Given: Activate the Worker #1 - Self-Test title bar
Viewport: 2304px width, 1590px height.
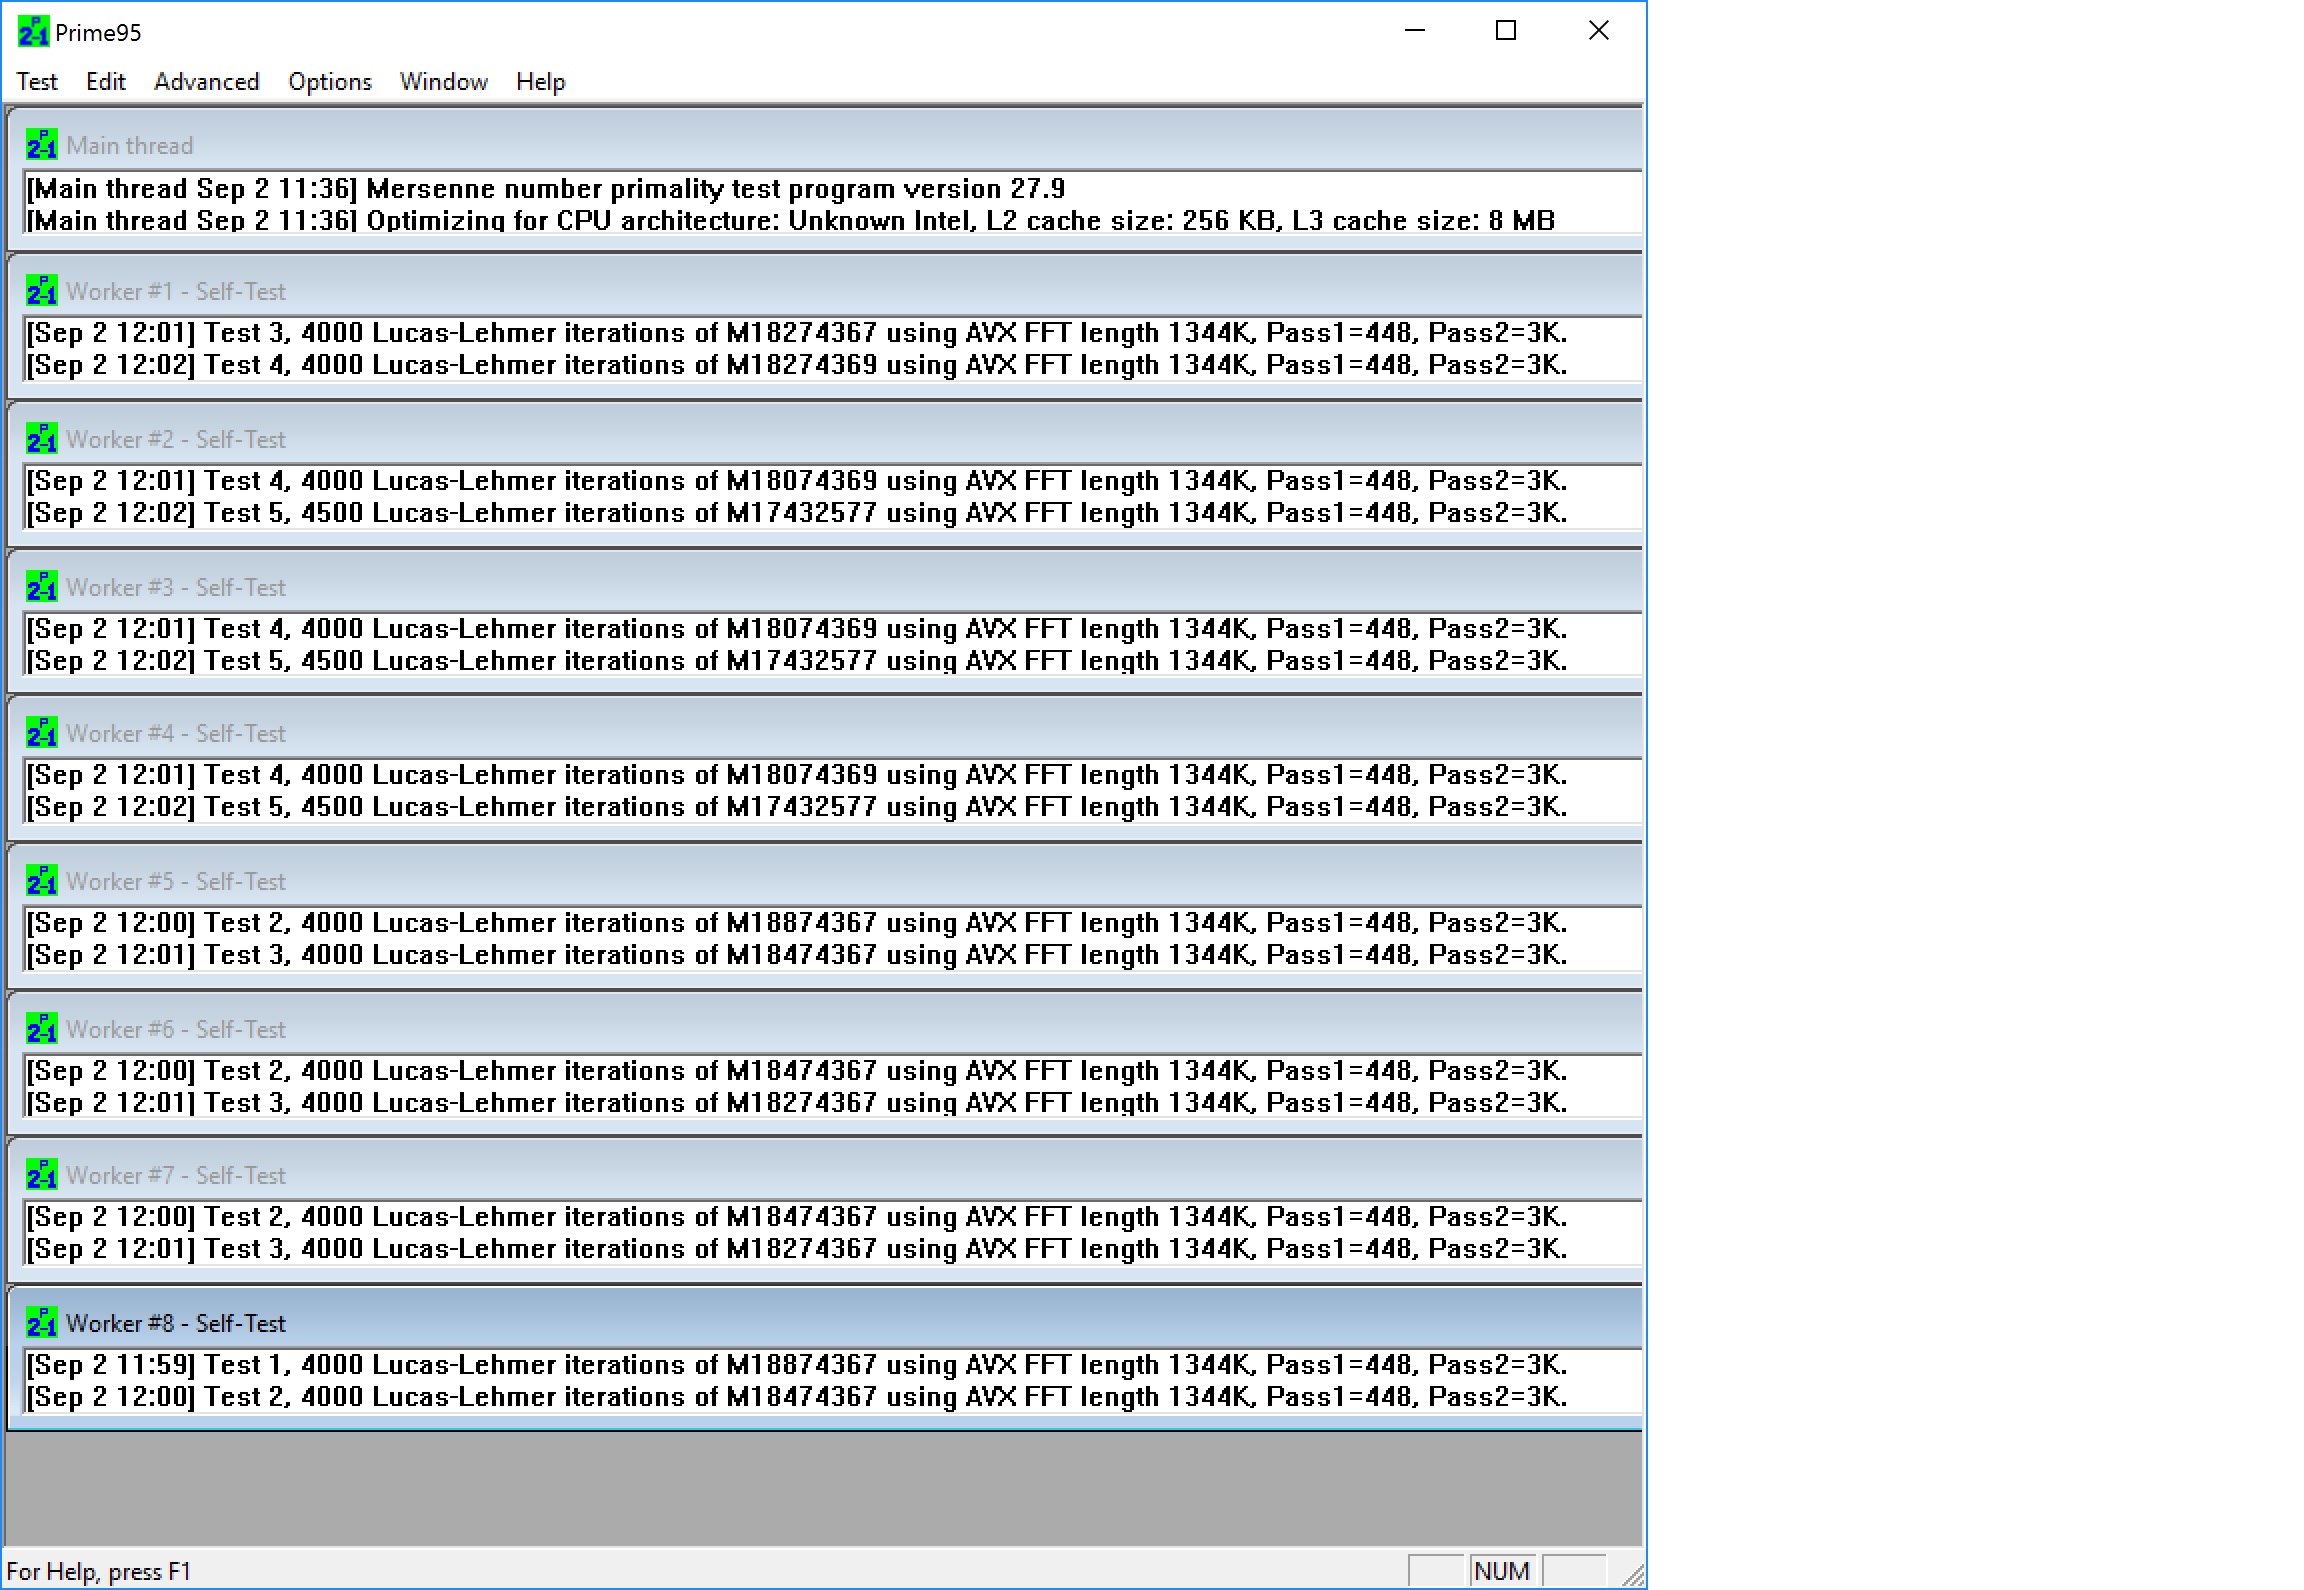Looking at the screenshot, I should pyautogui.click(x=824, y=288).
